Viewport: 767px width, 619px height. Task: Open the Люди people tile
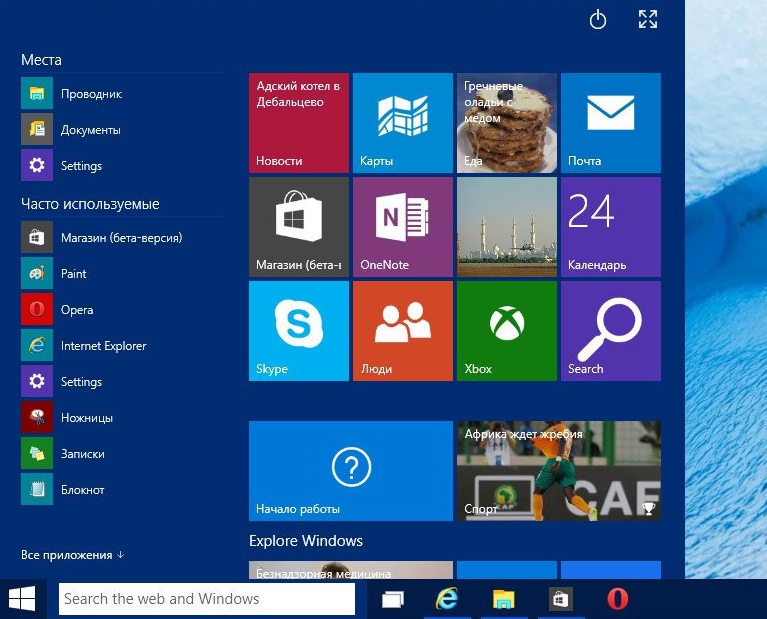coord(403,331)
